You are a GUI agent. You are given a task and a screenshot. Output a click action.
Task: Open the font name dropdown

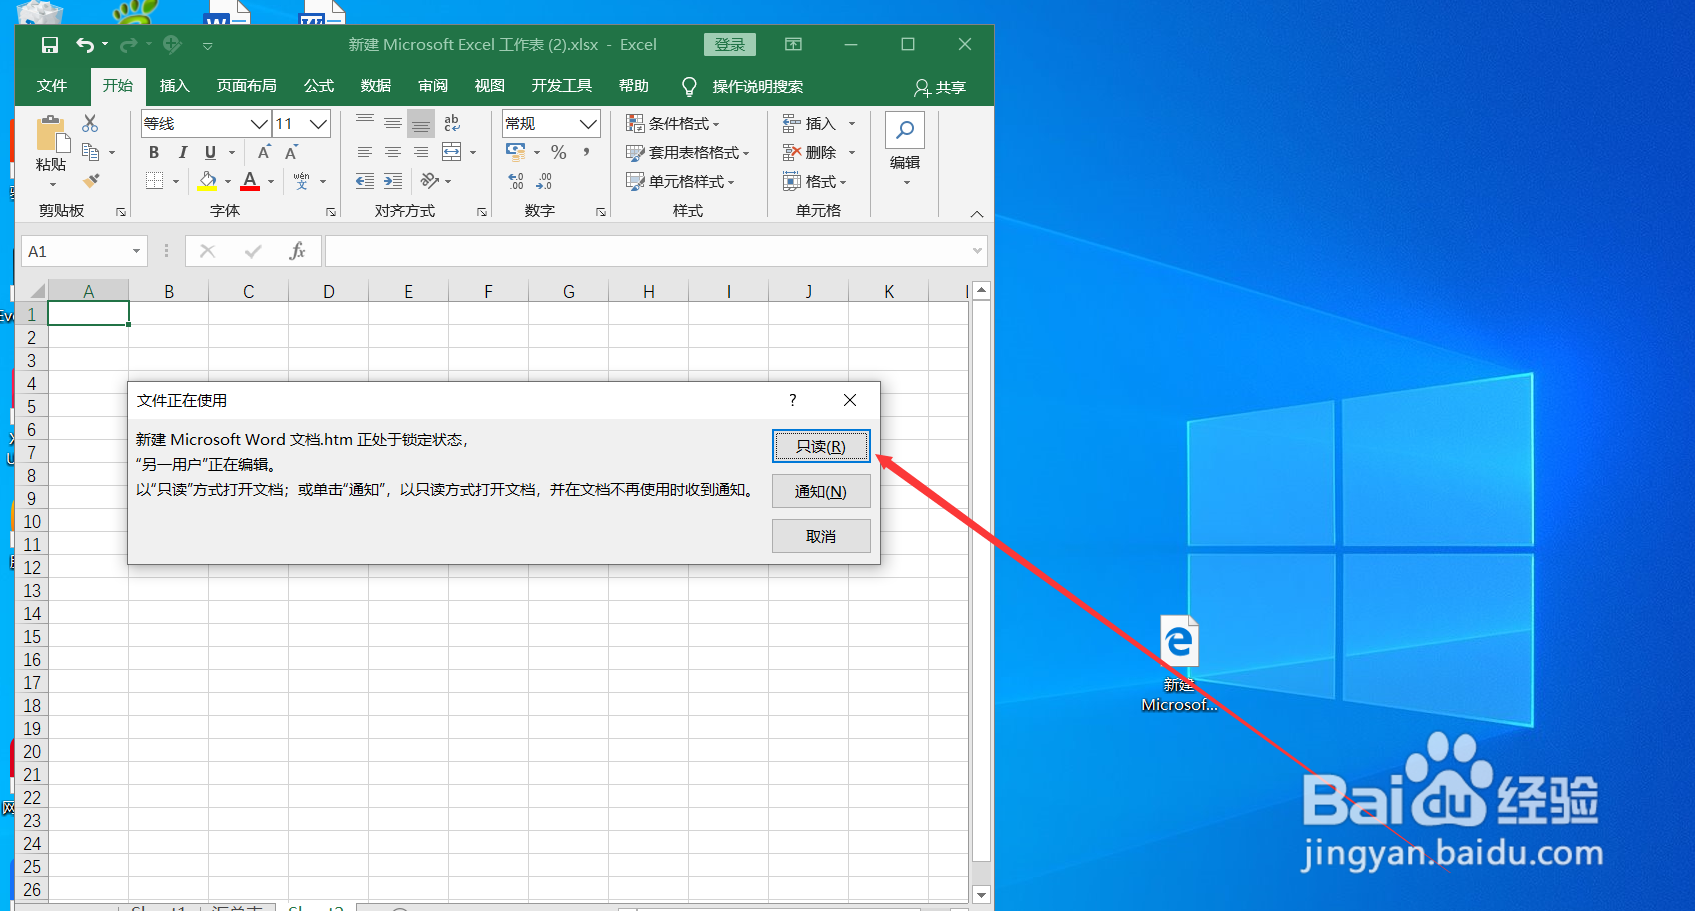[259, 122]
